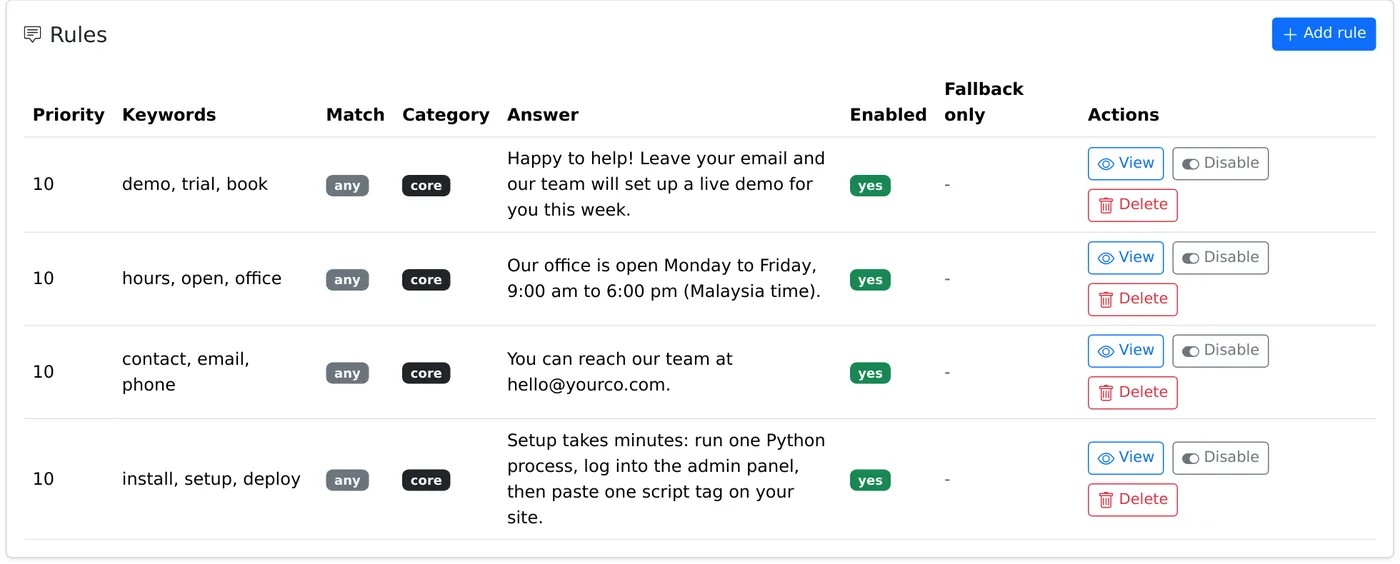This screenshot has width=1400, height=564.
Task: Click the "yes" badge in install row
Action: click(870, 480)
